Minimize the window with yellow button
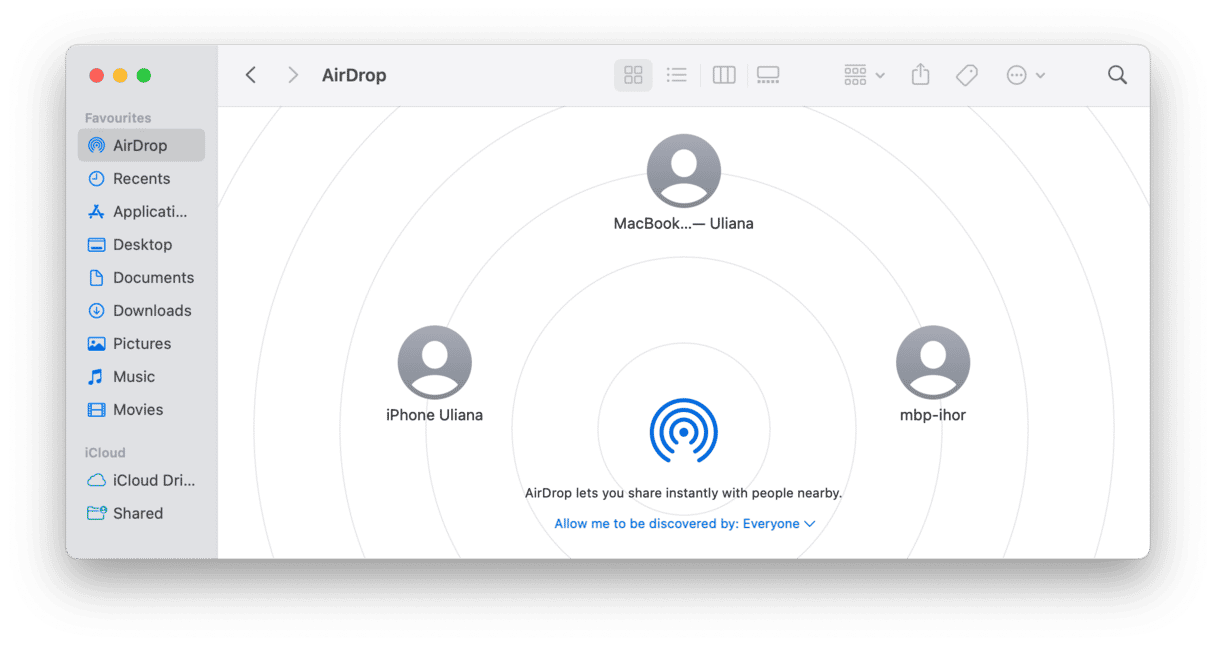The width and height of the screenshot is (1216, 646). tap(120, 75)
